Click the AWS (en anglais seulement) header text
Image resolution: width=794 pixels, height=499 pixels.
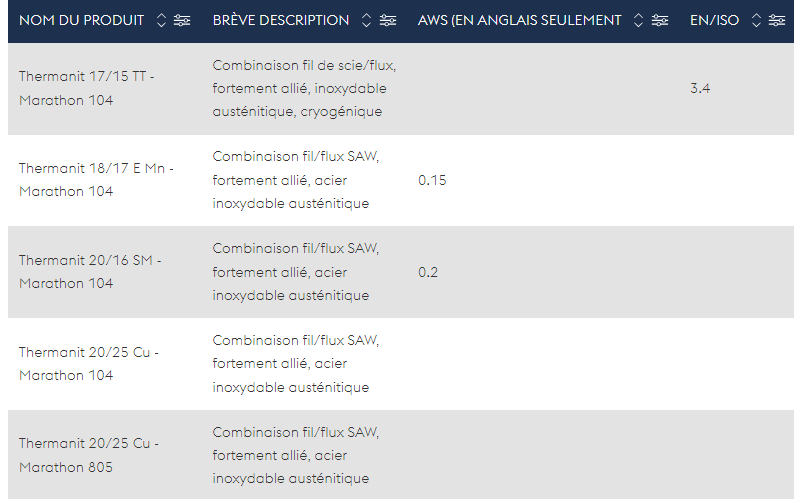click(x=519, y=21)
